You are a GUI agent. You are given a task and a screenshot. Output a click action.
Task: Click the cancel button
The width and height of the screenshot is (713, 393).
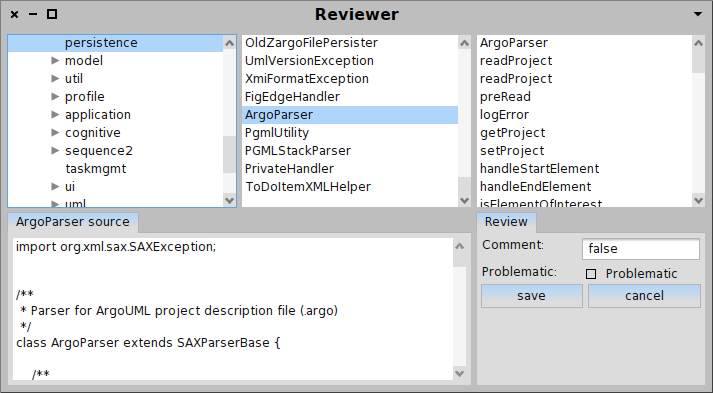[x=644, y=296]
